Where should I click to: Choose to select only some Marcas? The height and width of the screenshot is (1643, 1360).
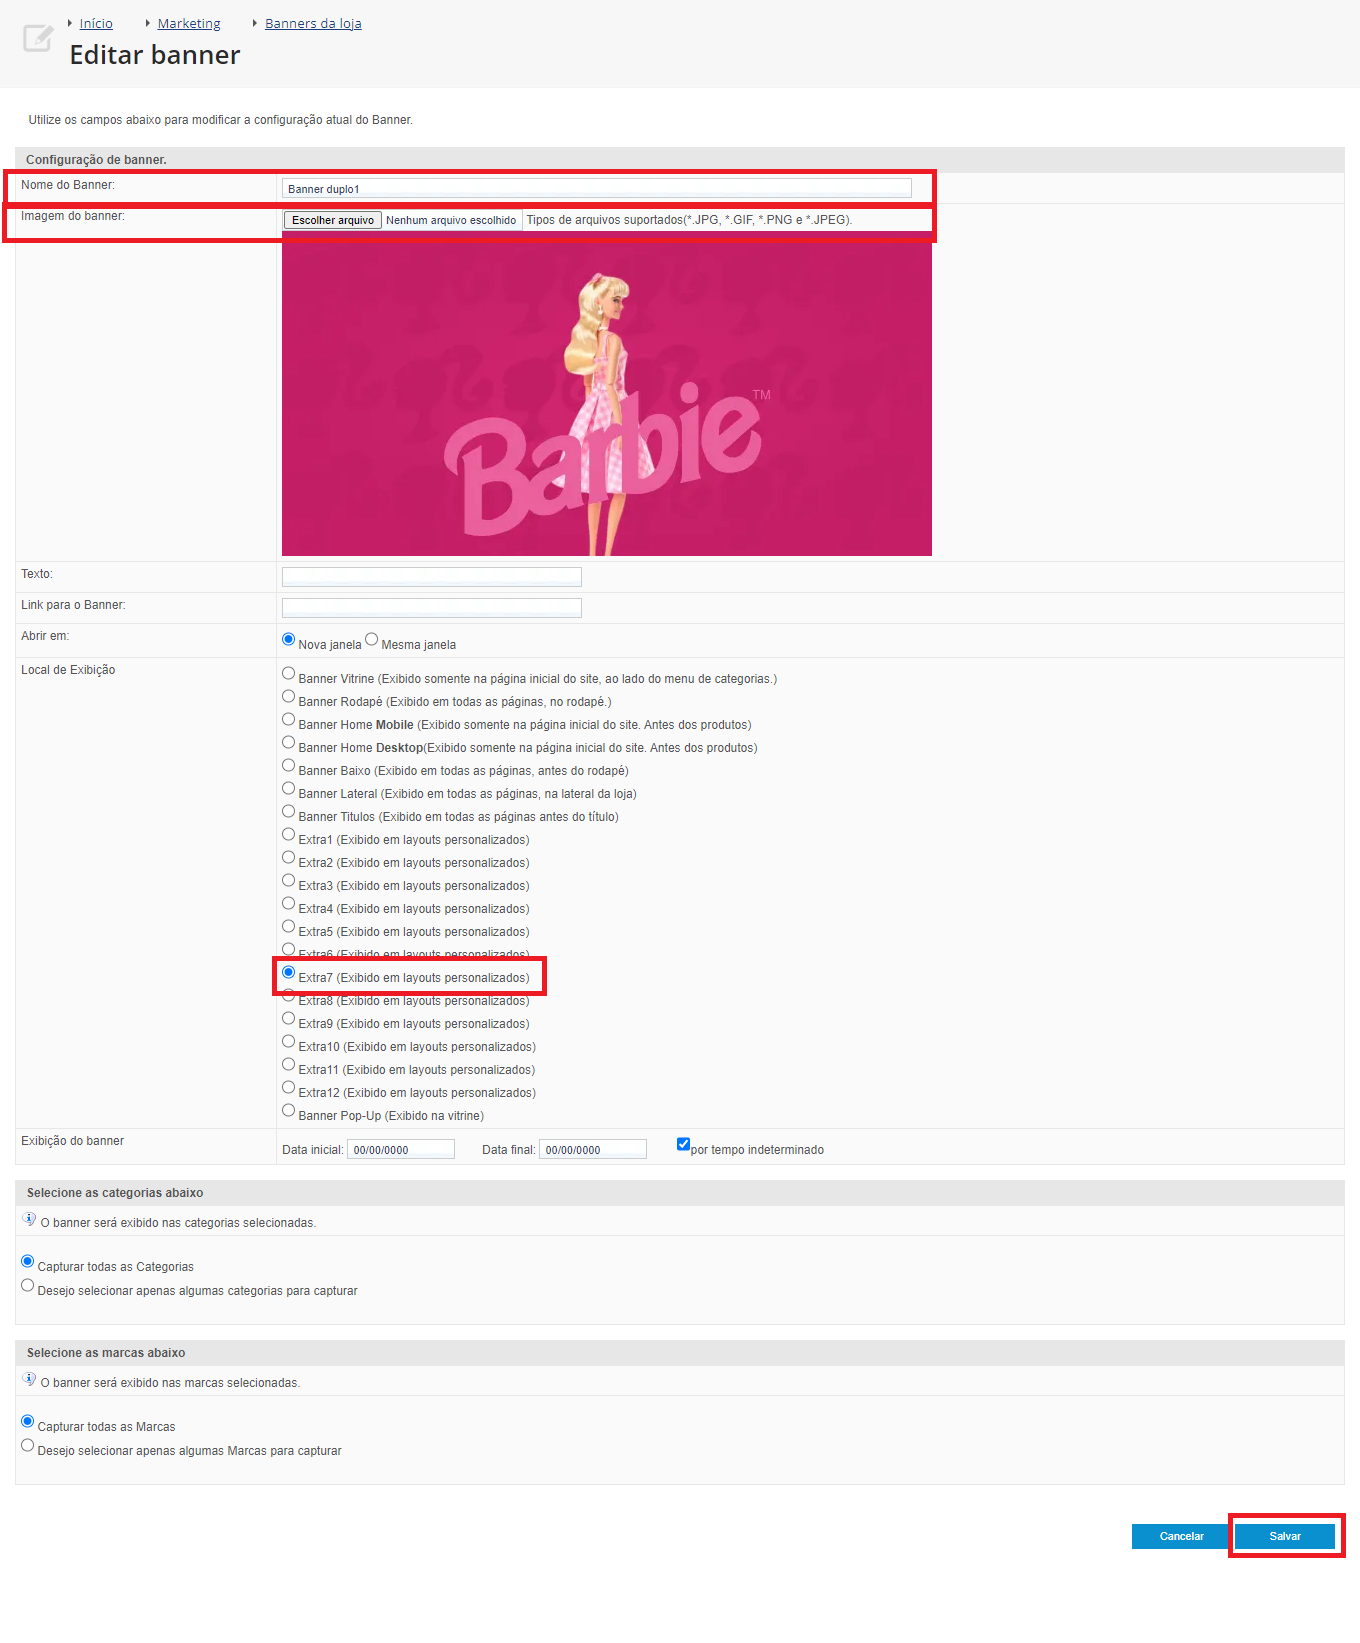28,1445
